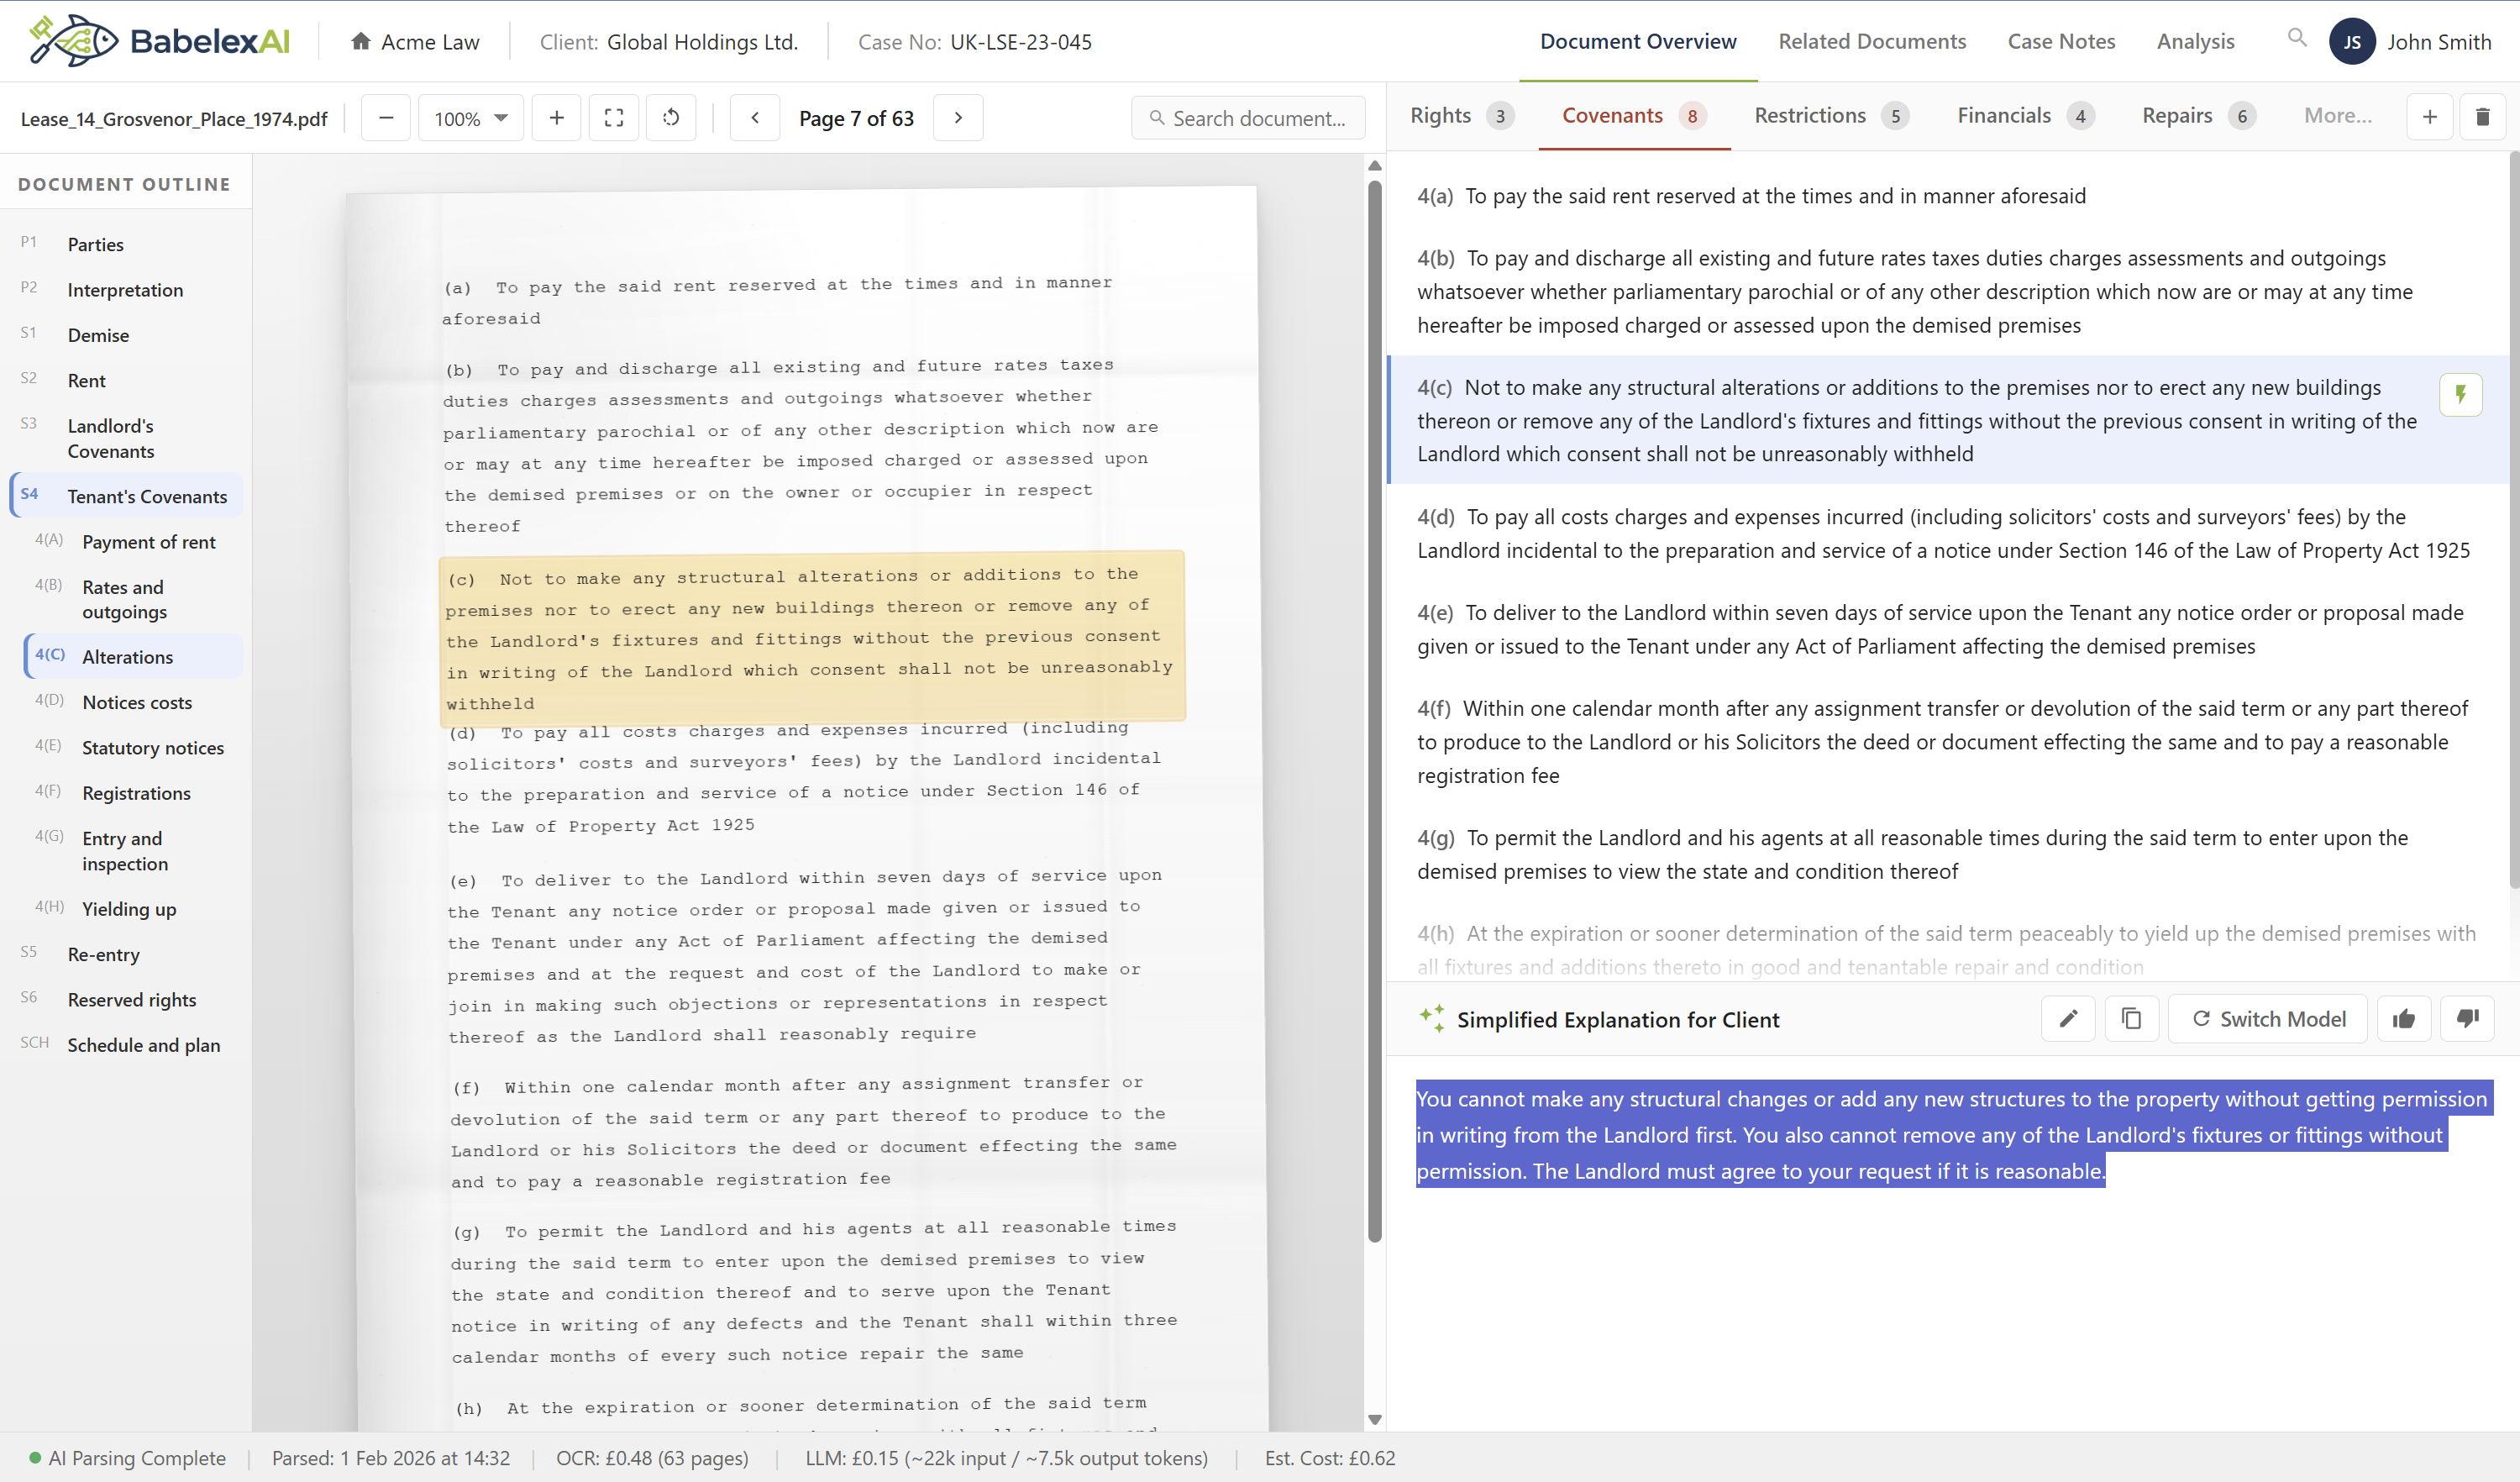Click the sparkle AI icon beside Simplified Explanation
The image size is (2520, 1482).
pyautogui.click(x=1431, y=1018)
